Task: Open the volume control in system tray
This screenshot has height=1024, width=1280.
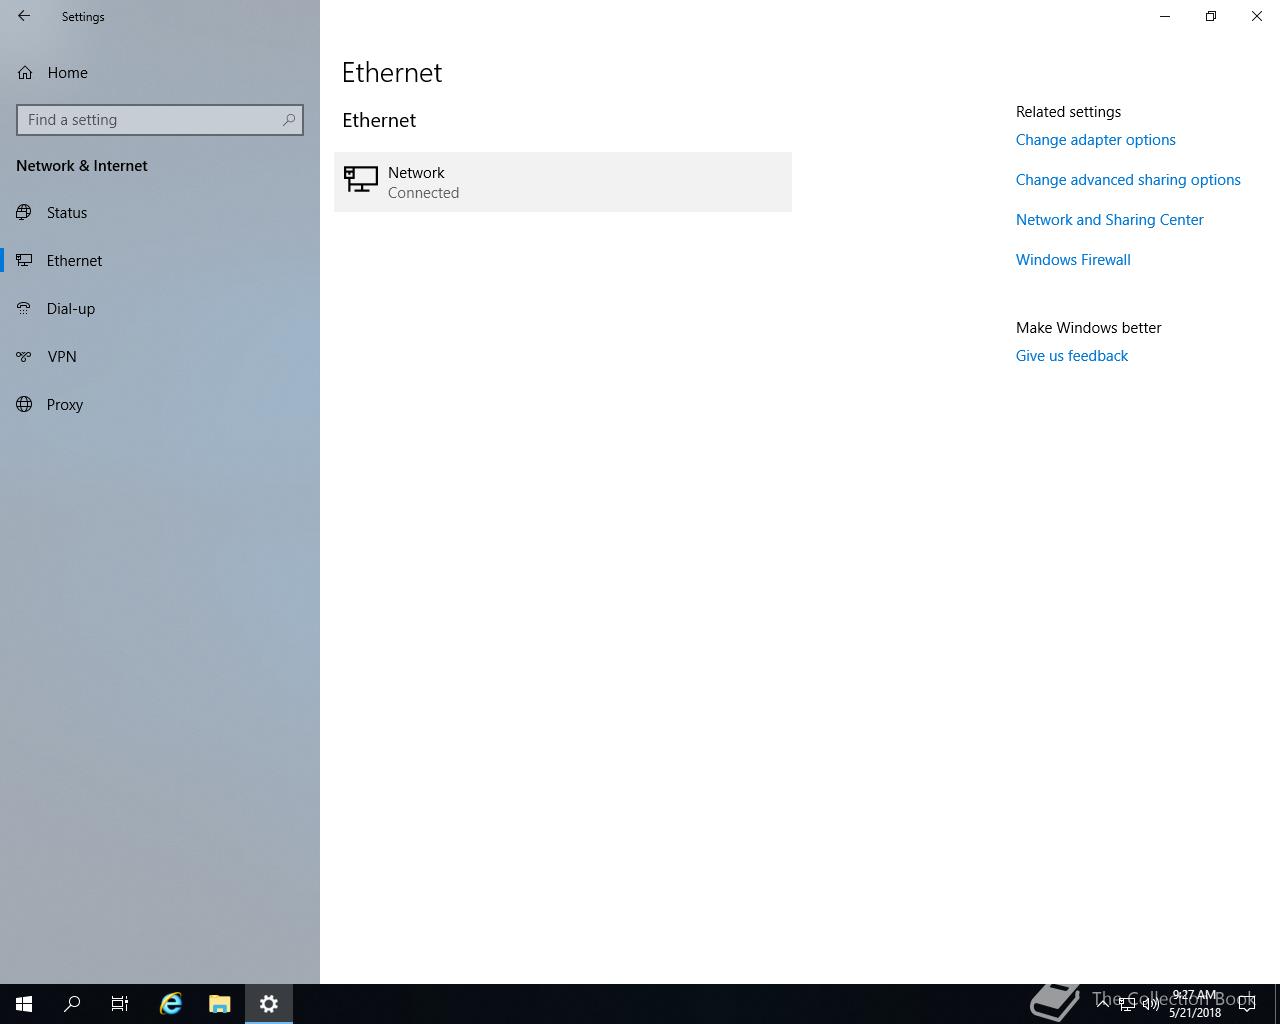Action: 1151,1004
